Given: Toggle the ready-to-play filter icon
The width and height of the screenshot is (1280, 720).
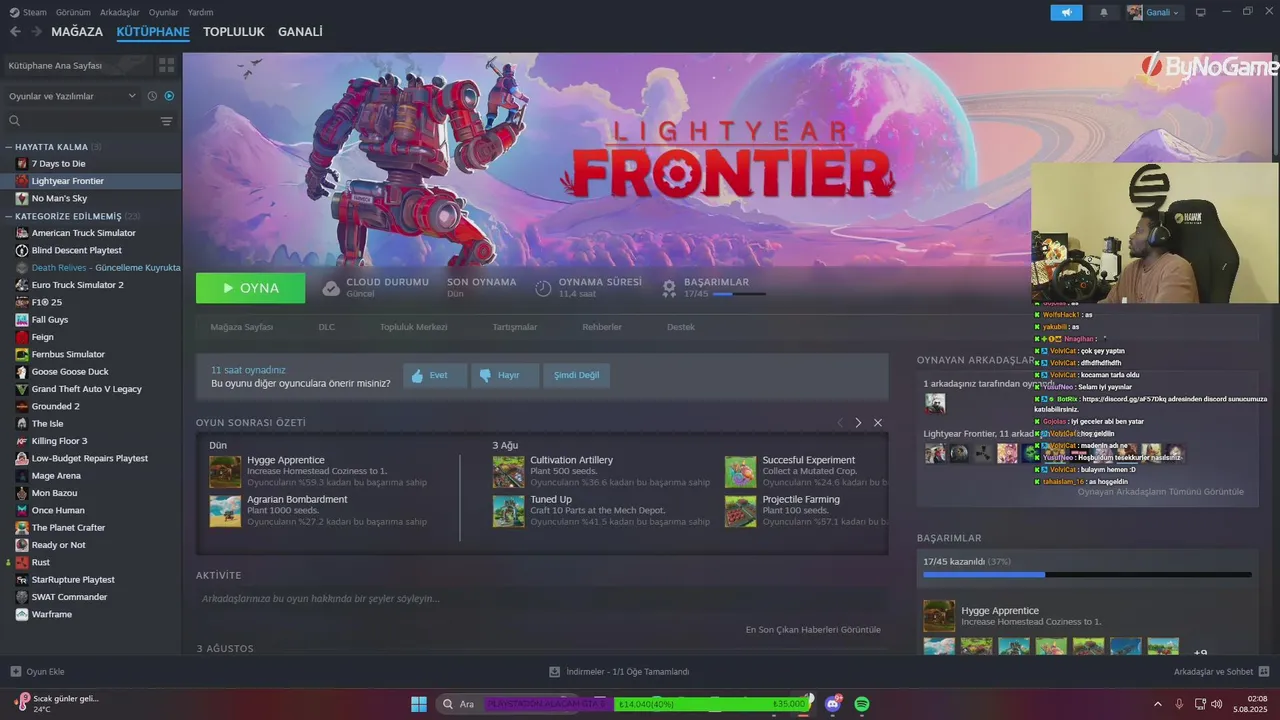Looking at the screenshot, I should tap(169, 96).
